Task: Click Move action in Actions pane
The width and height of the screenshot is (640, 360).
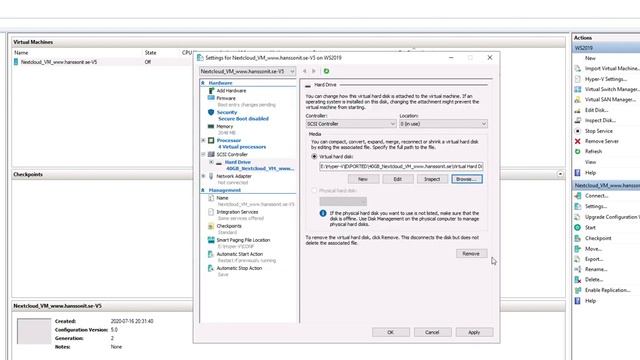Action: coord(593,249)
